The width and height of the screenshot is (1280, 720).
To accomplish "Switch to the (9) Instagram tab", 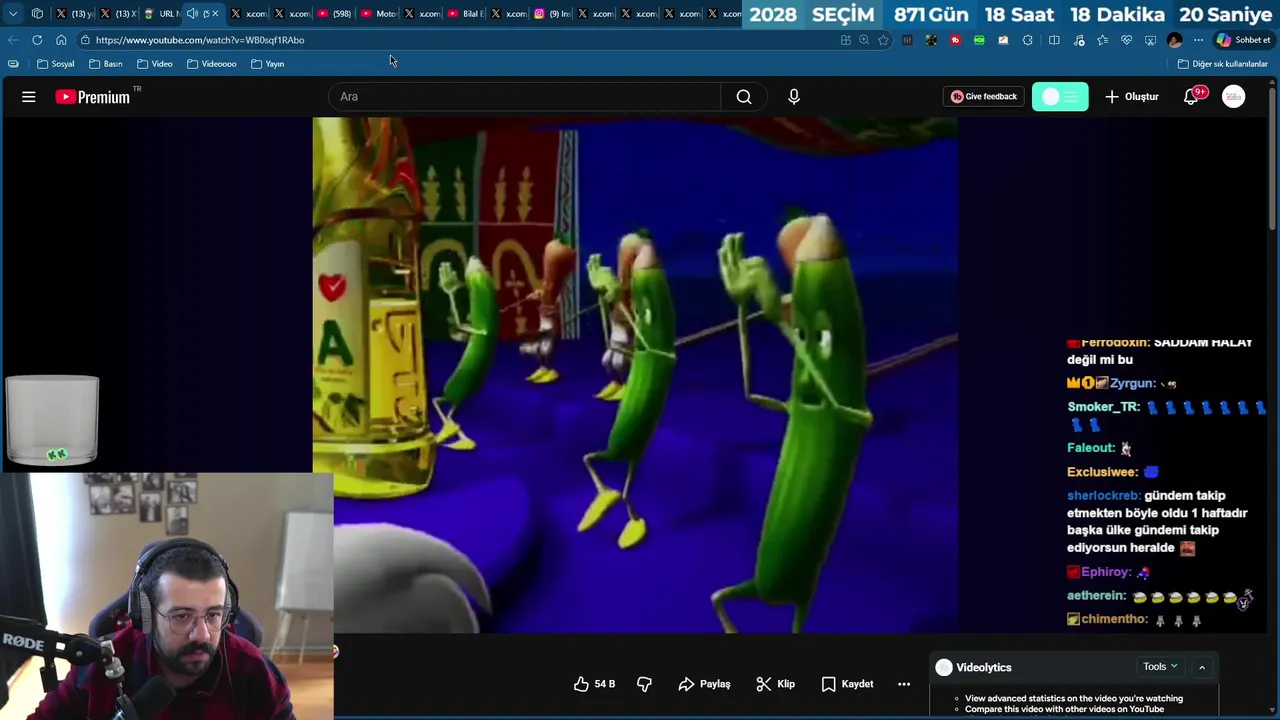I will [551, 14].
